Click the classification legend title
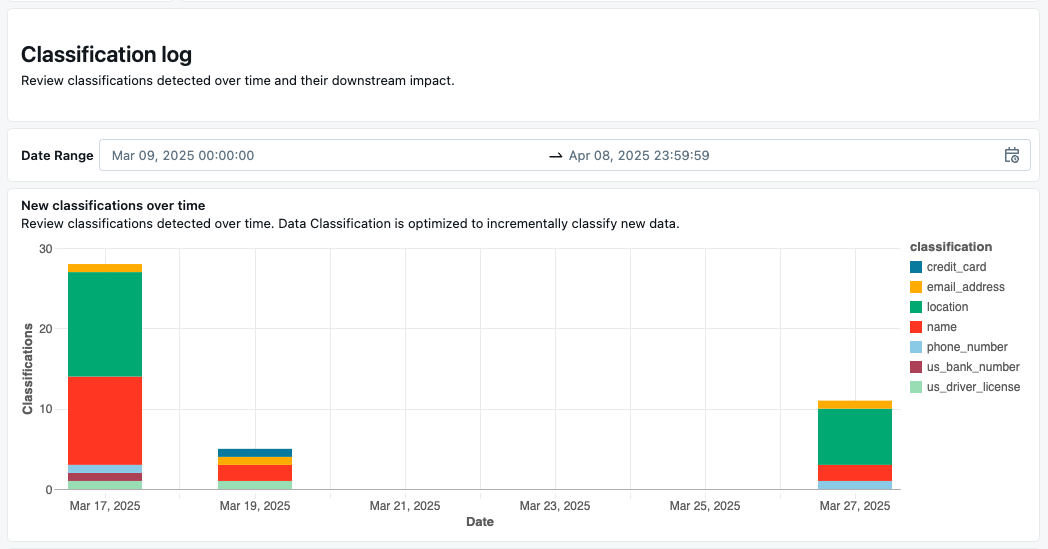Viewport: 1048px width, 549px height. pos(951,247)
